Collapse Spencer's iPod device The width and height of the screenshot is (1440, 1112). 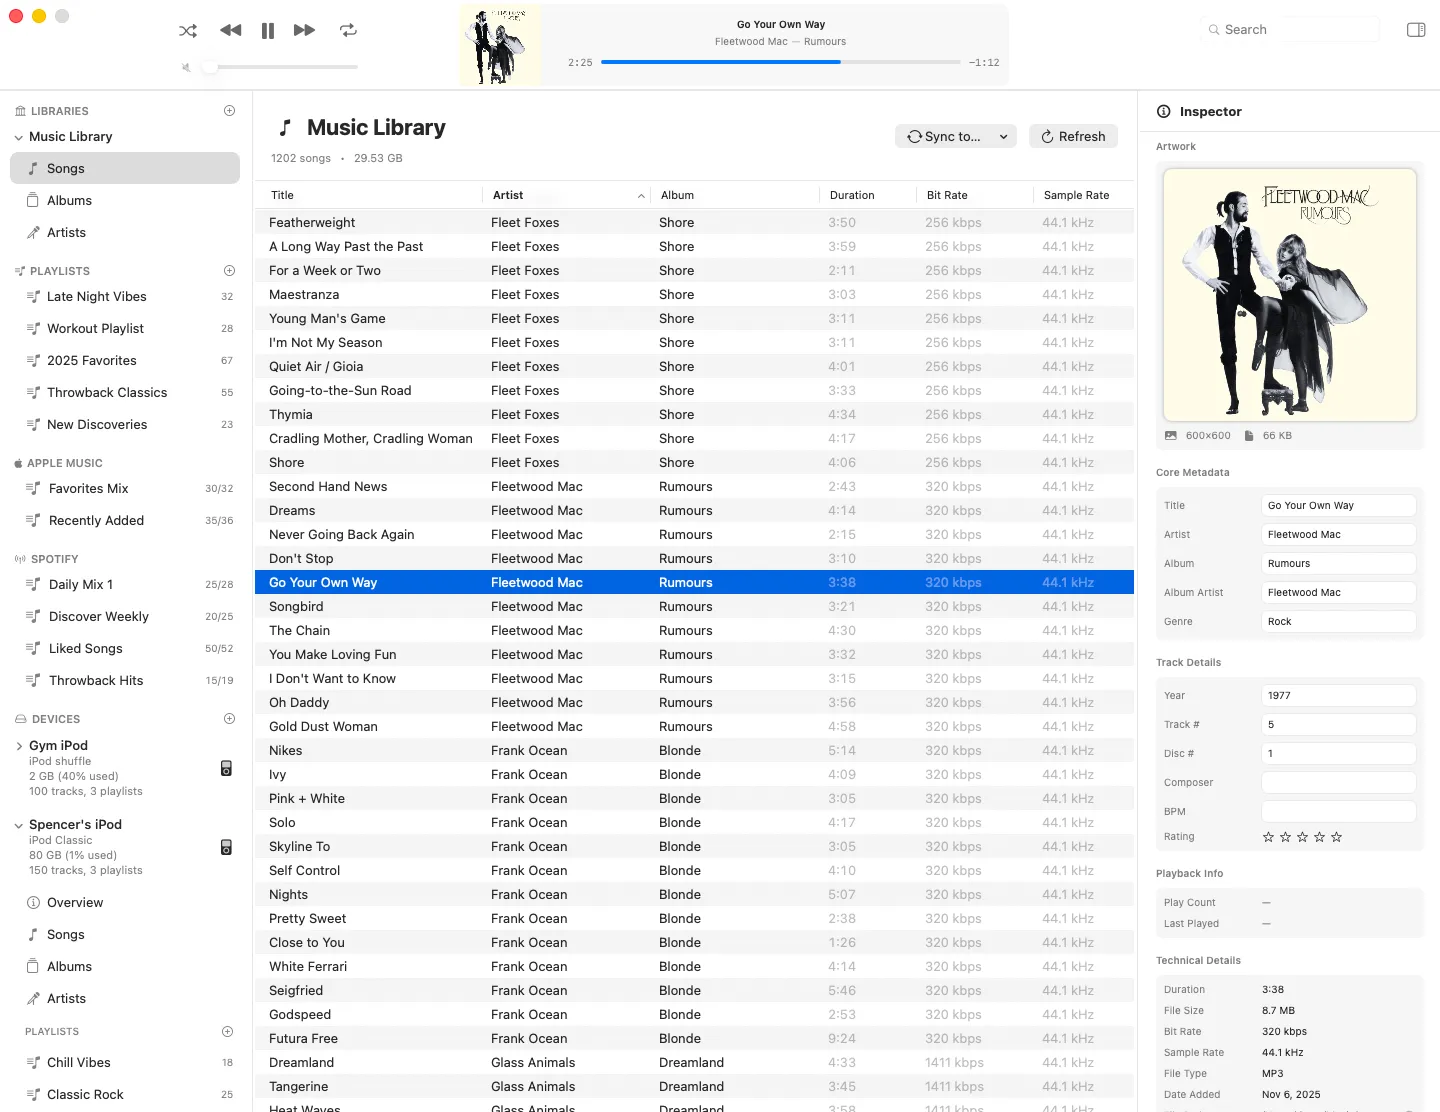tap(19, 825)
